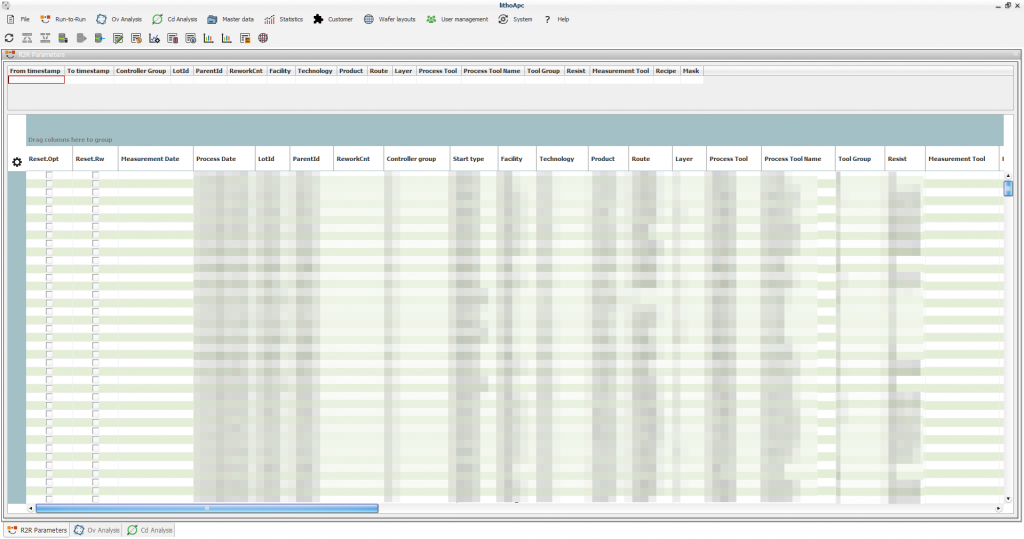The width and height of the screenshot is (1024, 539).
Task: Click the table icon with orange clock
Action: click(136, 39)
